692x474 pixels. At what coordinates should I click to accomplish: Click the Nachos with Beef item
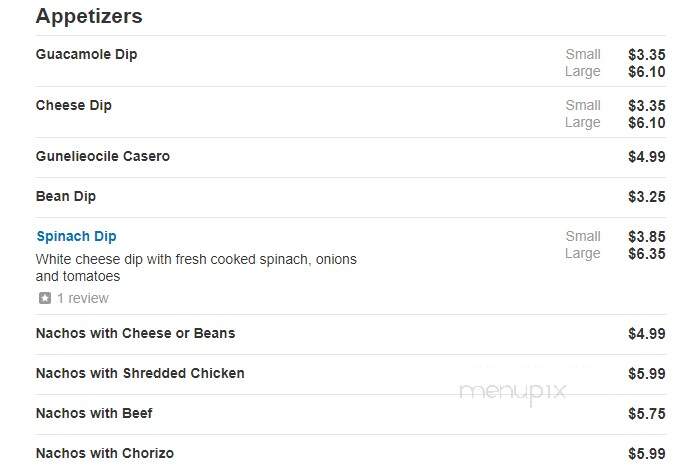click(94, 414)
